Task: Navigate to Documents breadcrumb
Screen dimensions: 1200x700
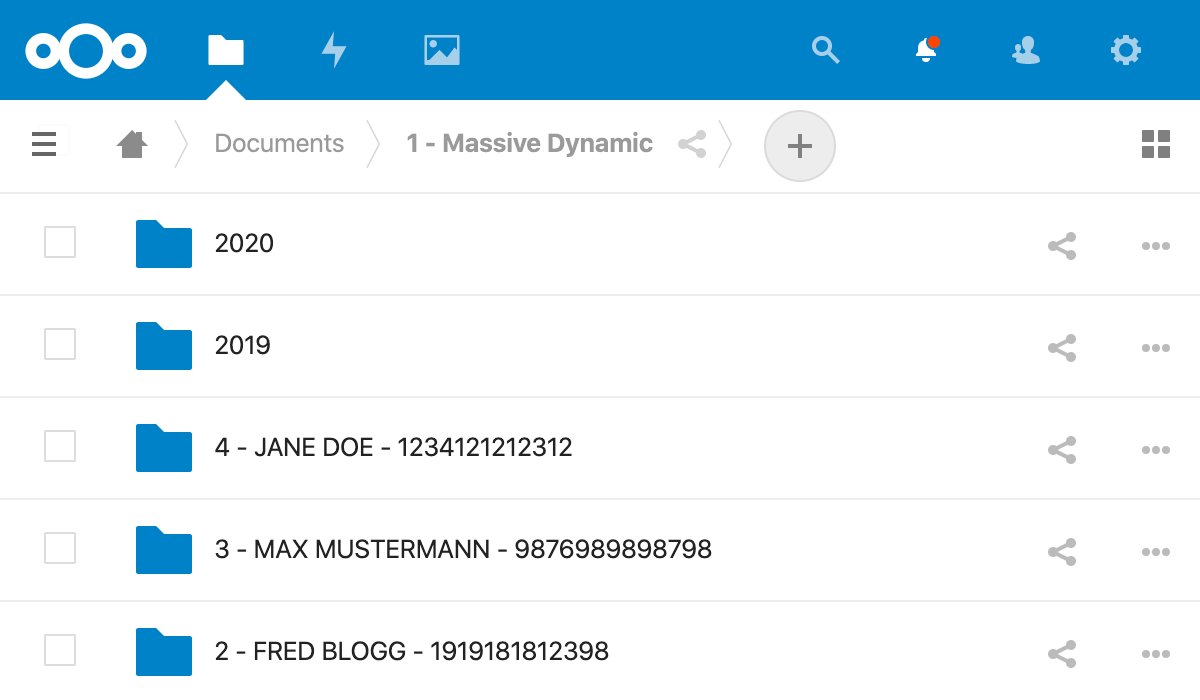Action: pyautogui.click(x=279, y=144)
